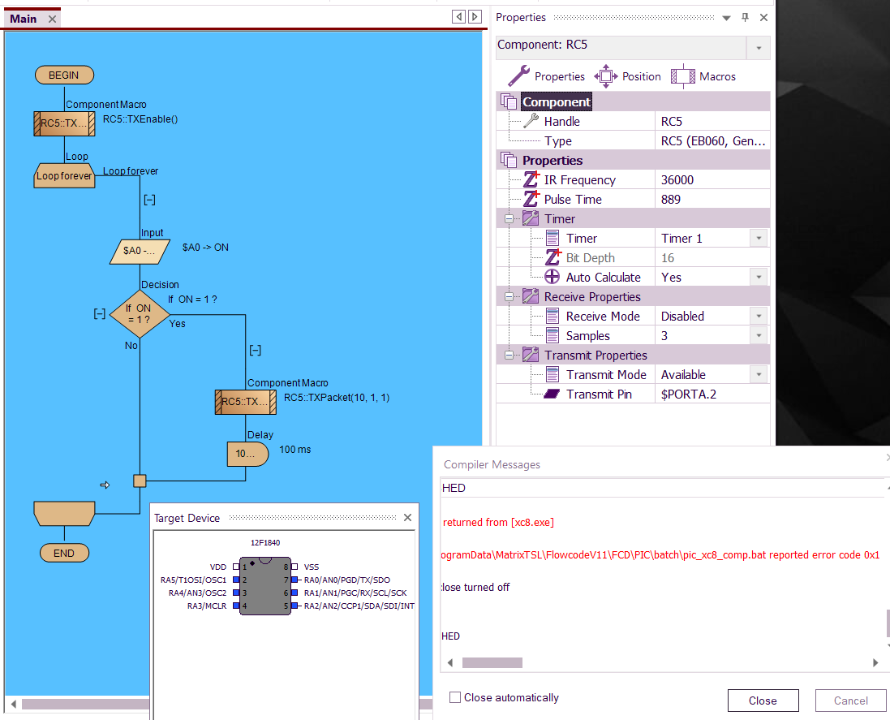890x720 pixels.
Task: Open the Transmit Mode Available dropdown
Action: coord(759,375)
